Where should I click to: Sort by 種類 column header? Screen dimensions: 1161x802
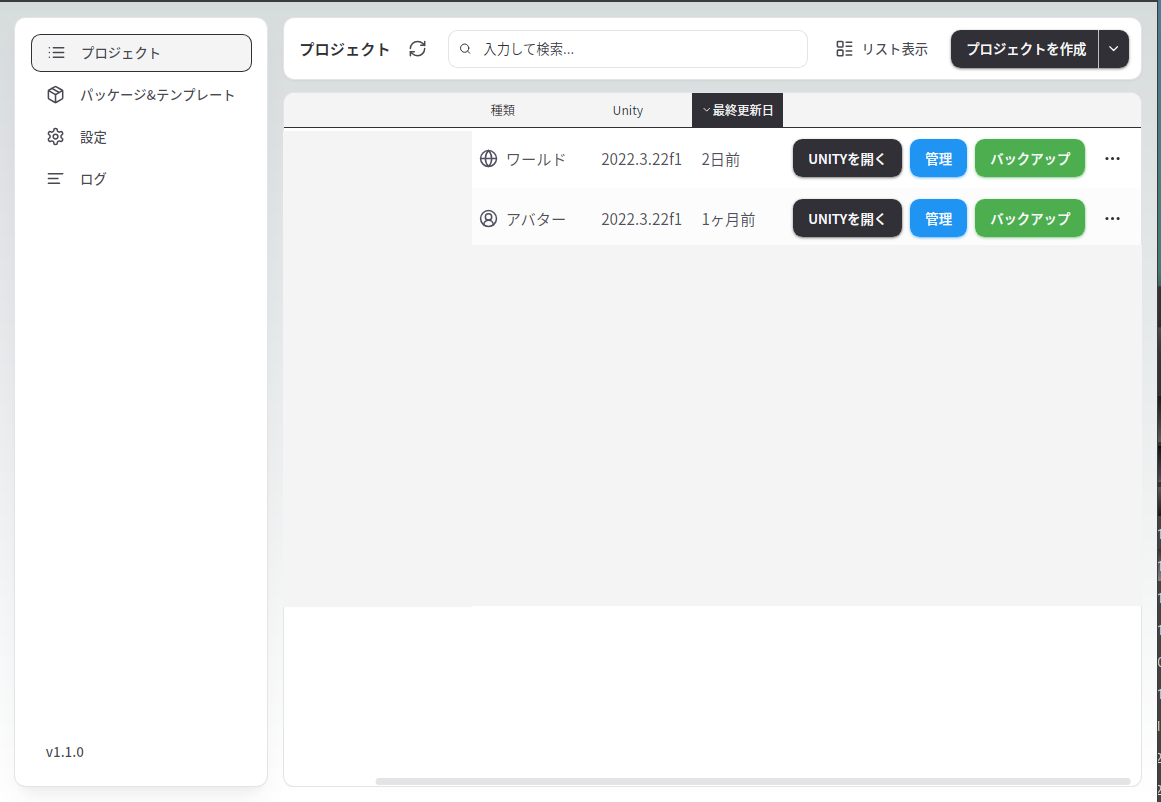(x=503, y=110)
